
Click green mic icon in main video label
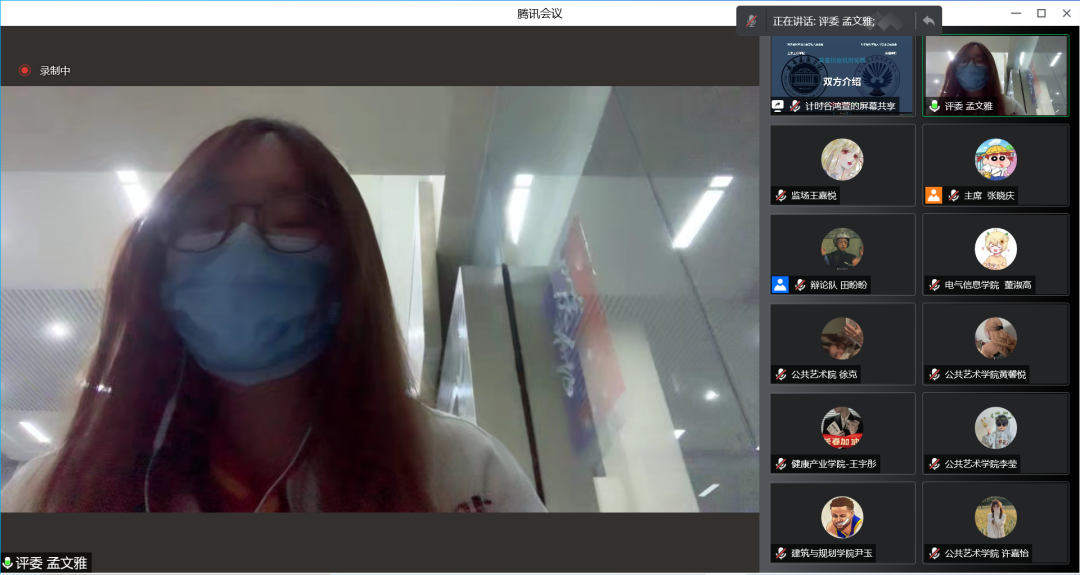(x=8, y=563)
